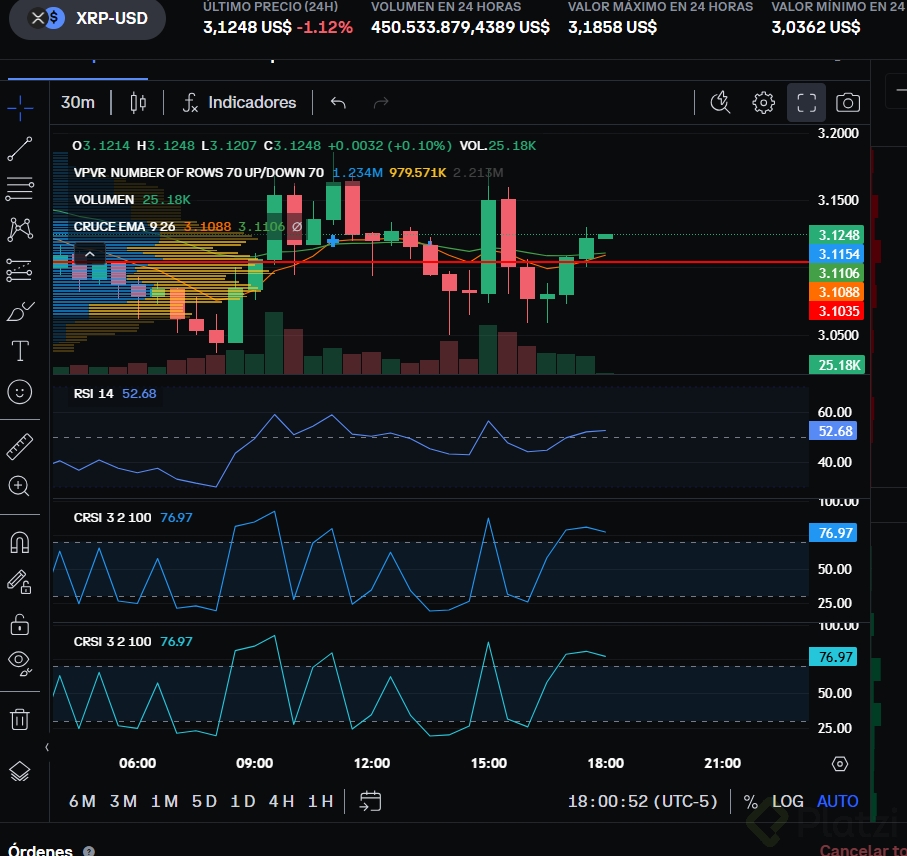This screenshot has height=856, width=907.
Task: Select the ruler measure tool
Action: tap(20, 447)
